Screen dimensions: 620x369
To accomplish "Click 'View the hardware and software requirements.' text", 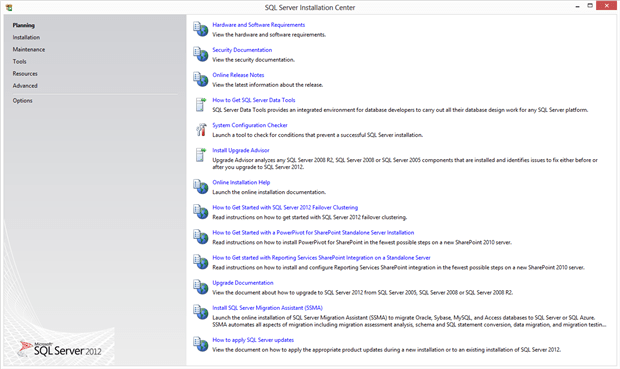I will coord(269,35).
